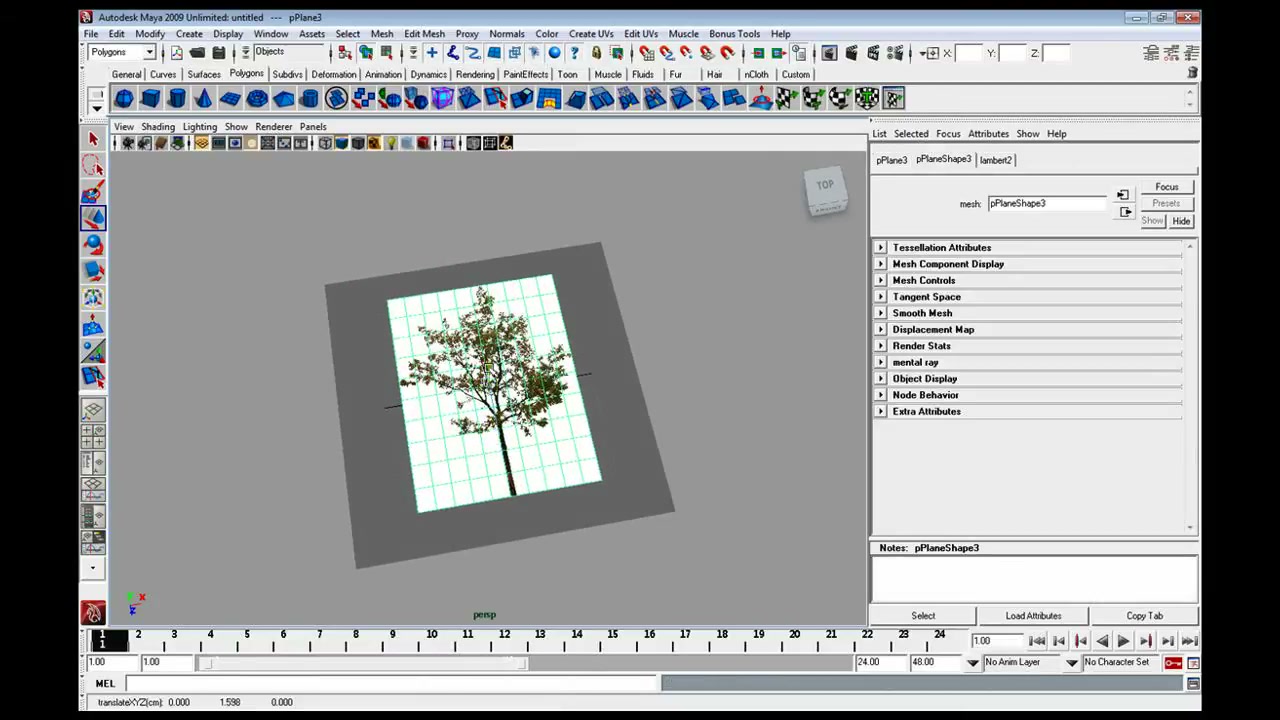Screen dimensions: 1280x720
Task: Click the playback range slider bar
Action: 365,663
